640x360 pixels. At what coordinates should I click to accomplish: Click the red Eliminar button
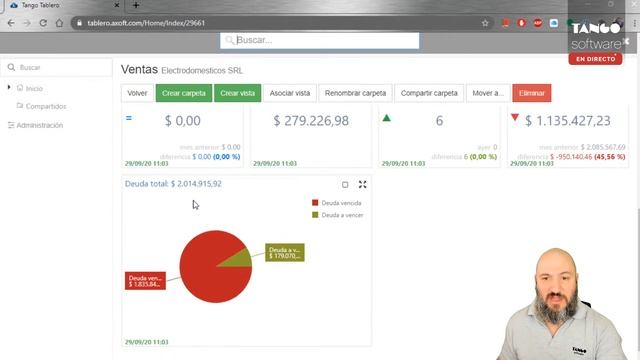(532, 93)
